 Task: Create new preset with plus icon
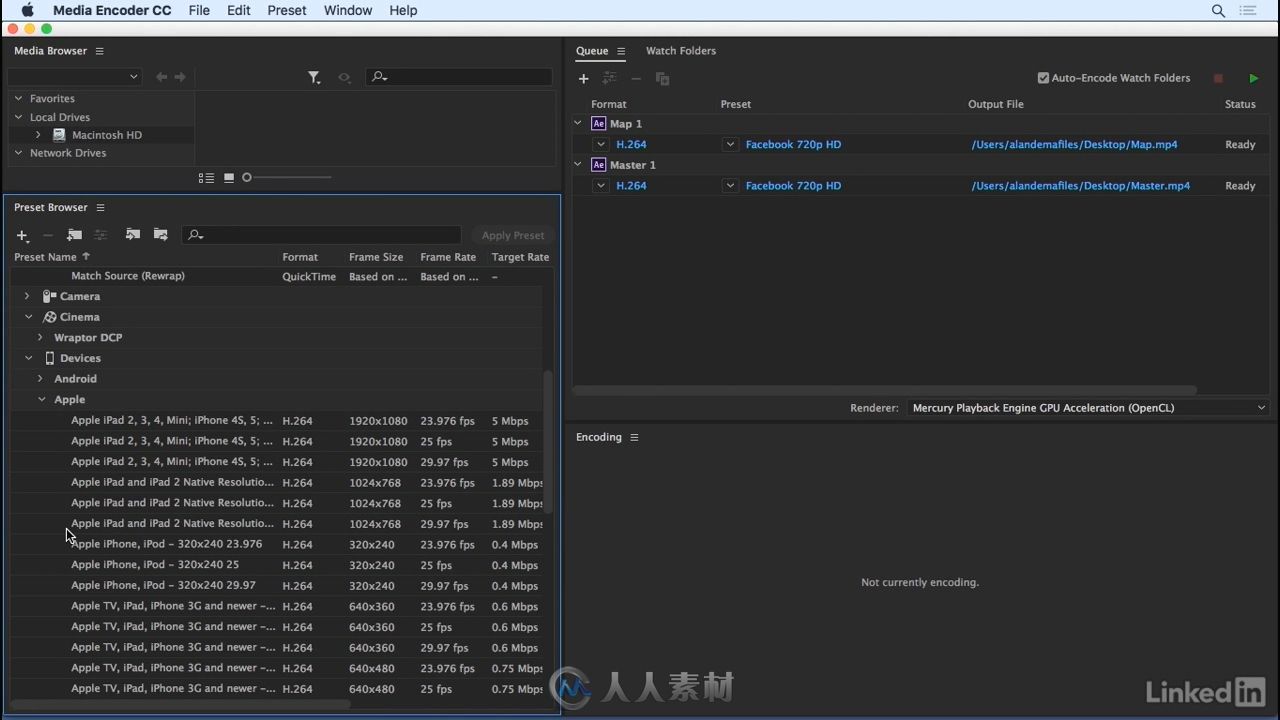pyautogui.click(x=22, y=235)
